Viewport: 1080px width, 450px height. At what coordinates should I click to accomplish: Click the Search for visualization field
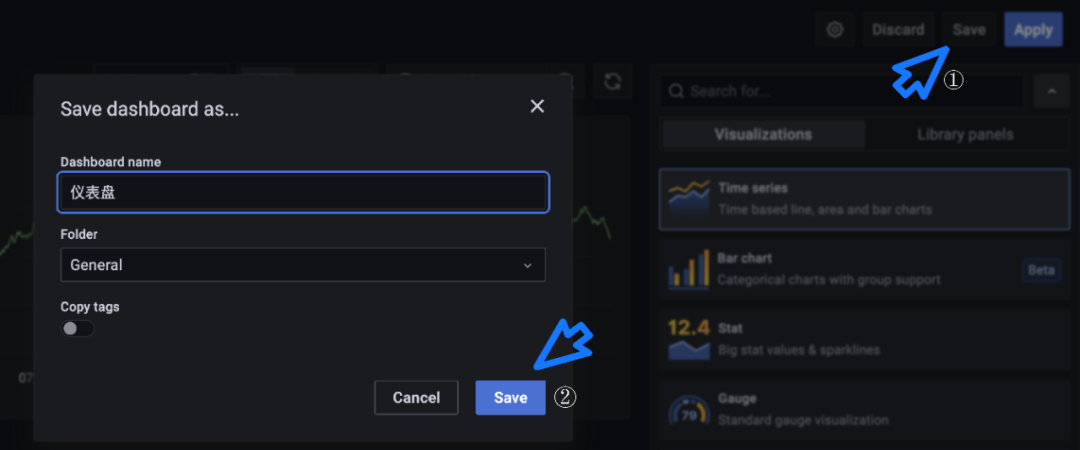click(x=850, y=91)
